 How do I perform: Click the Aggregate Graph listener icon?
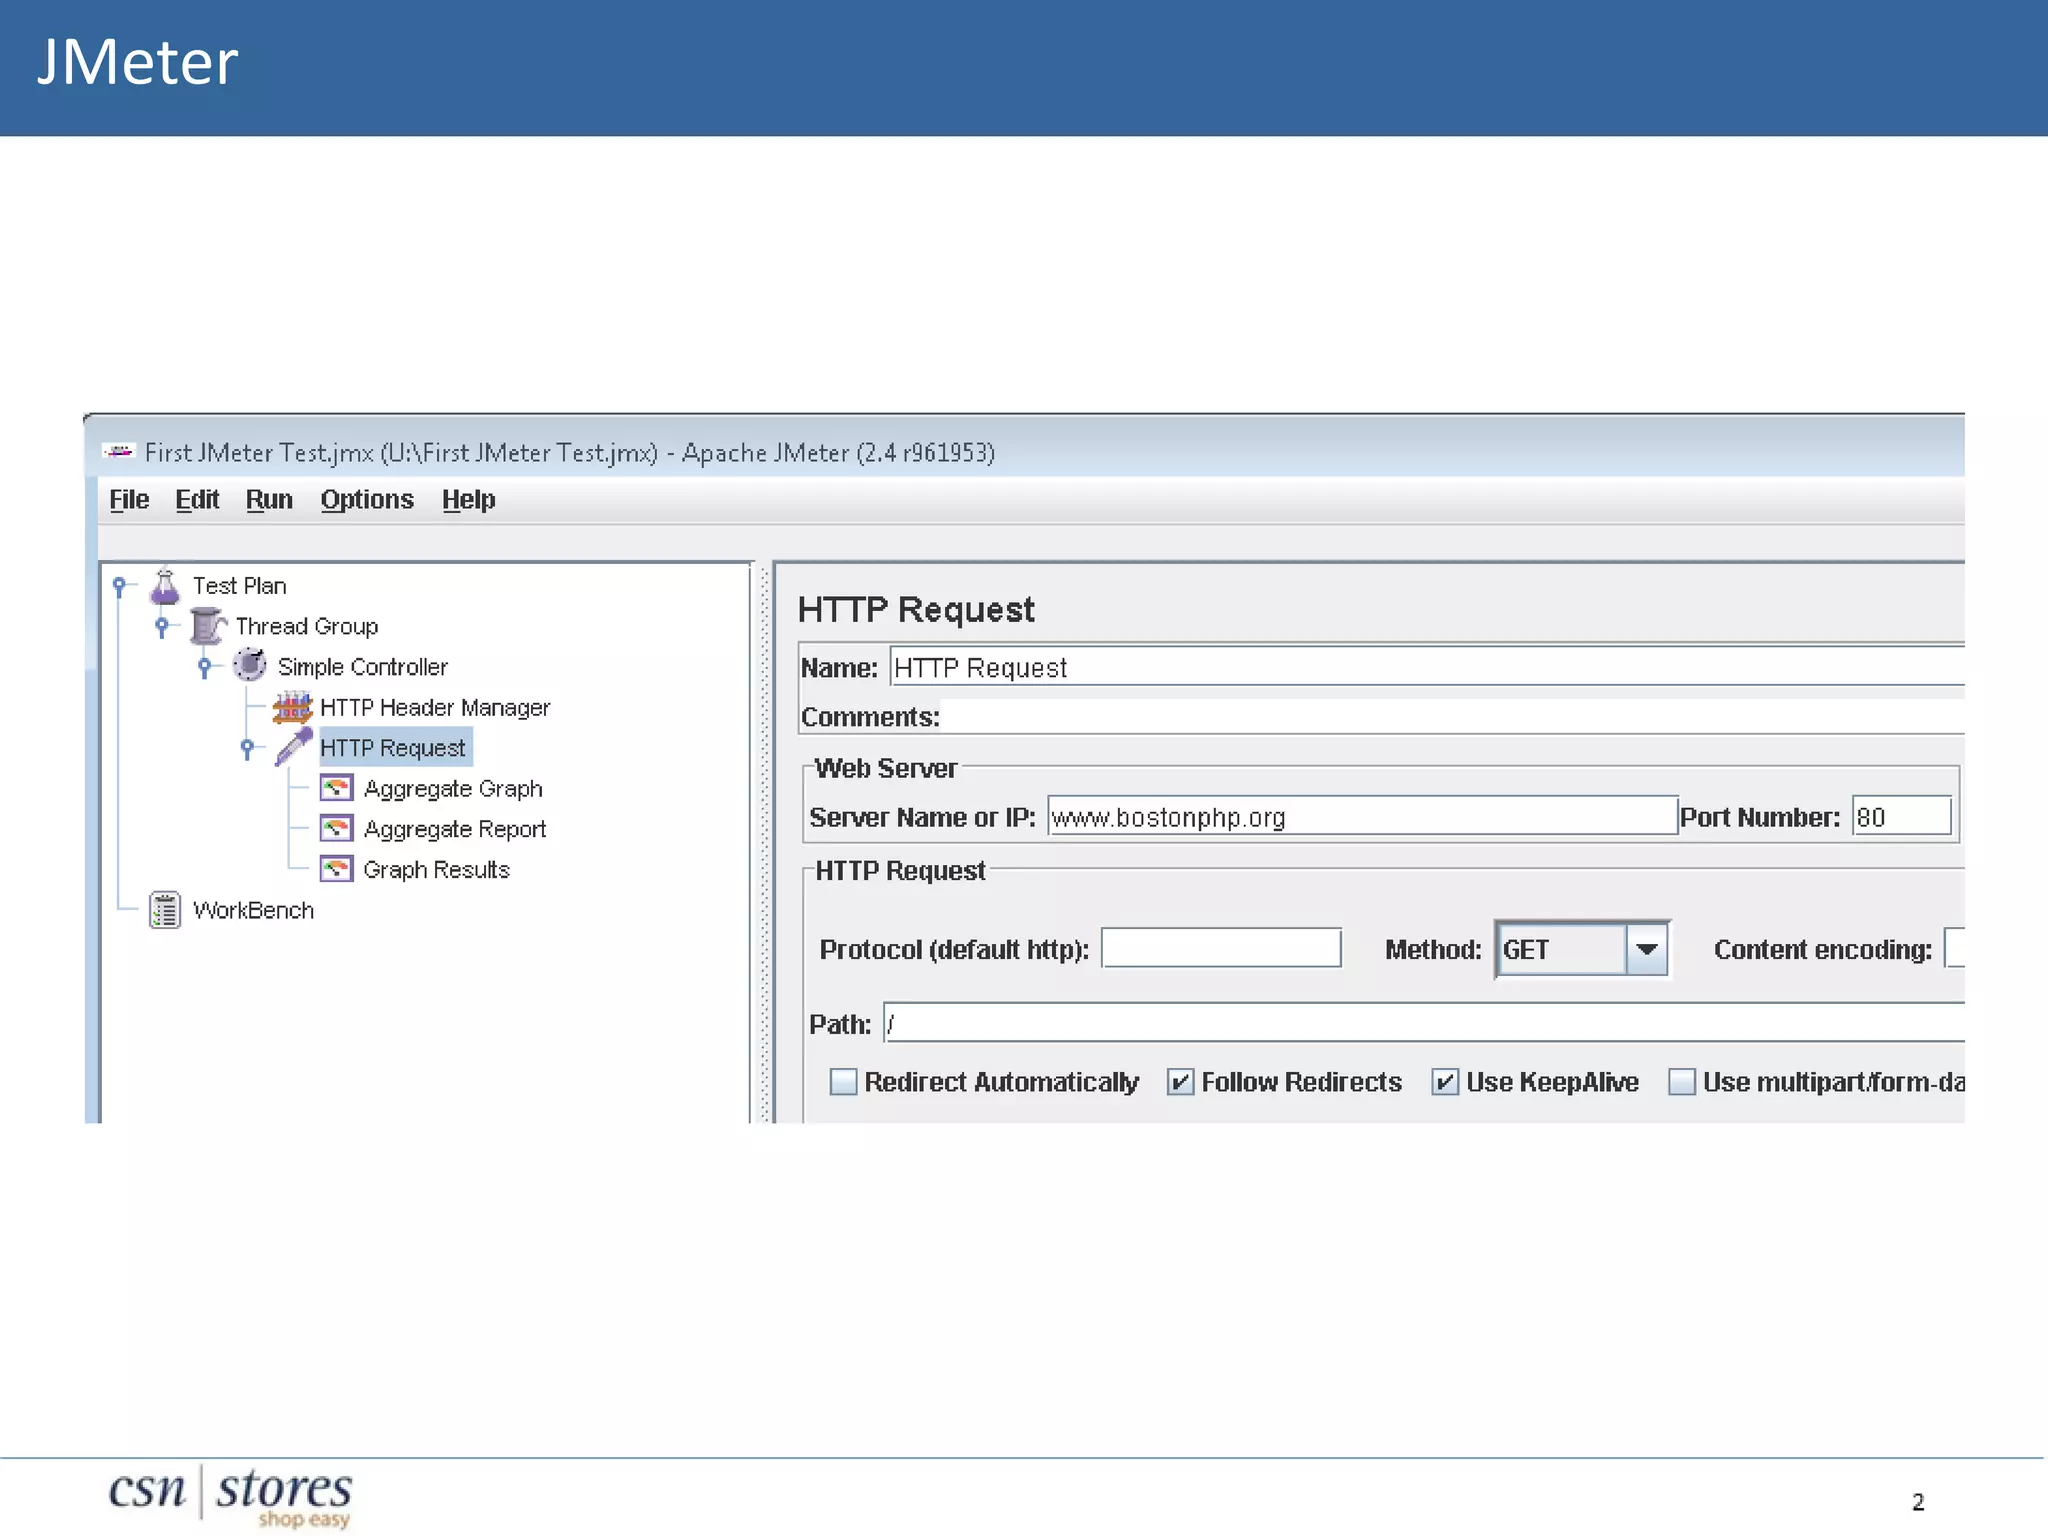(336, 788)
